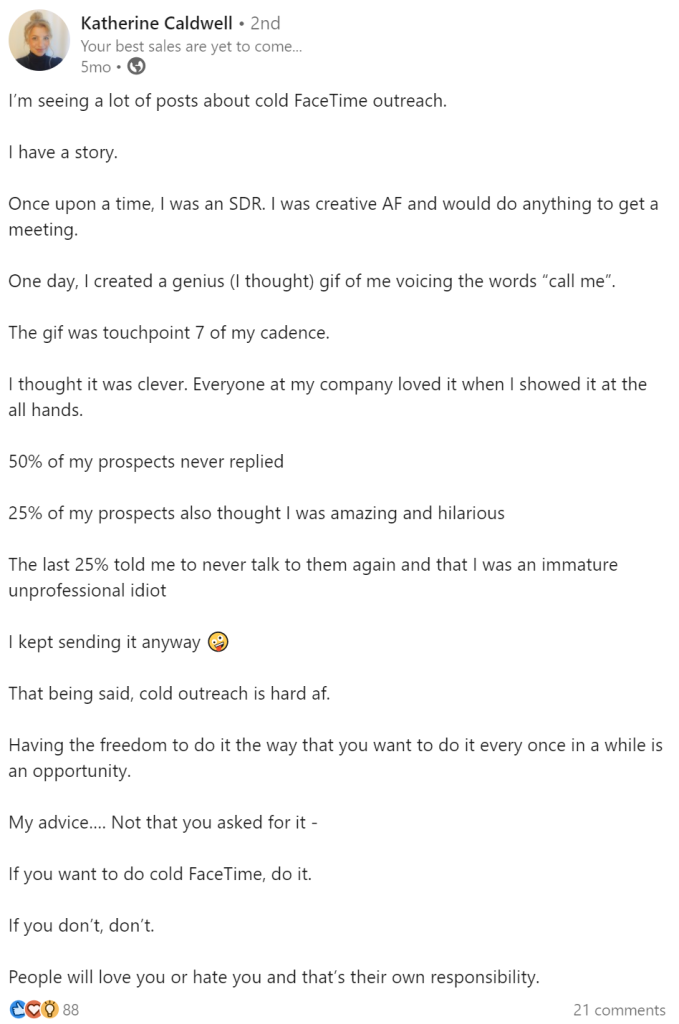
Task: Click the blue thumbs-up Like reaction icon
Action: [18, 1009]
